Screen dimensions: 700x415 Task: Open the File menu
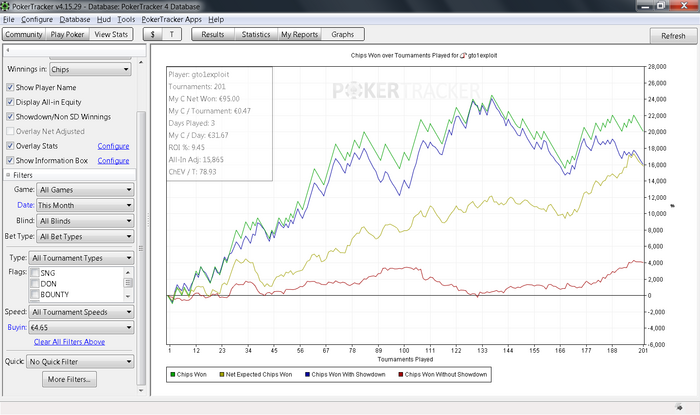click(9, 19)
